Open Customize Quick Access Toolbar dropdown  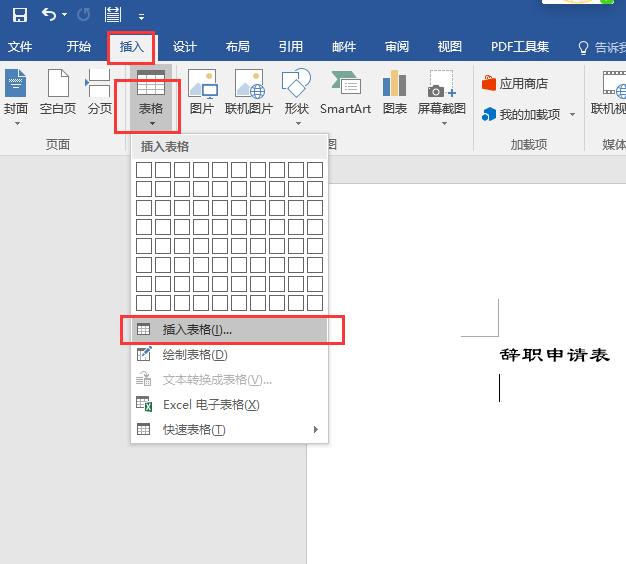[x=141, y=17]
